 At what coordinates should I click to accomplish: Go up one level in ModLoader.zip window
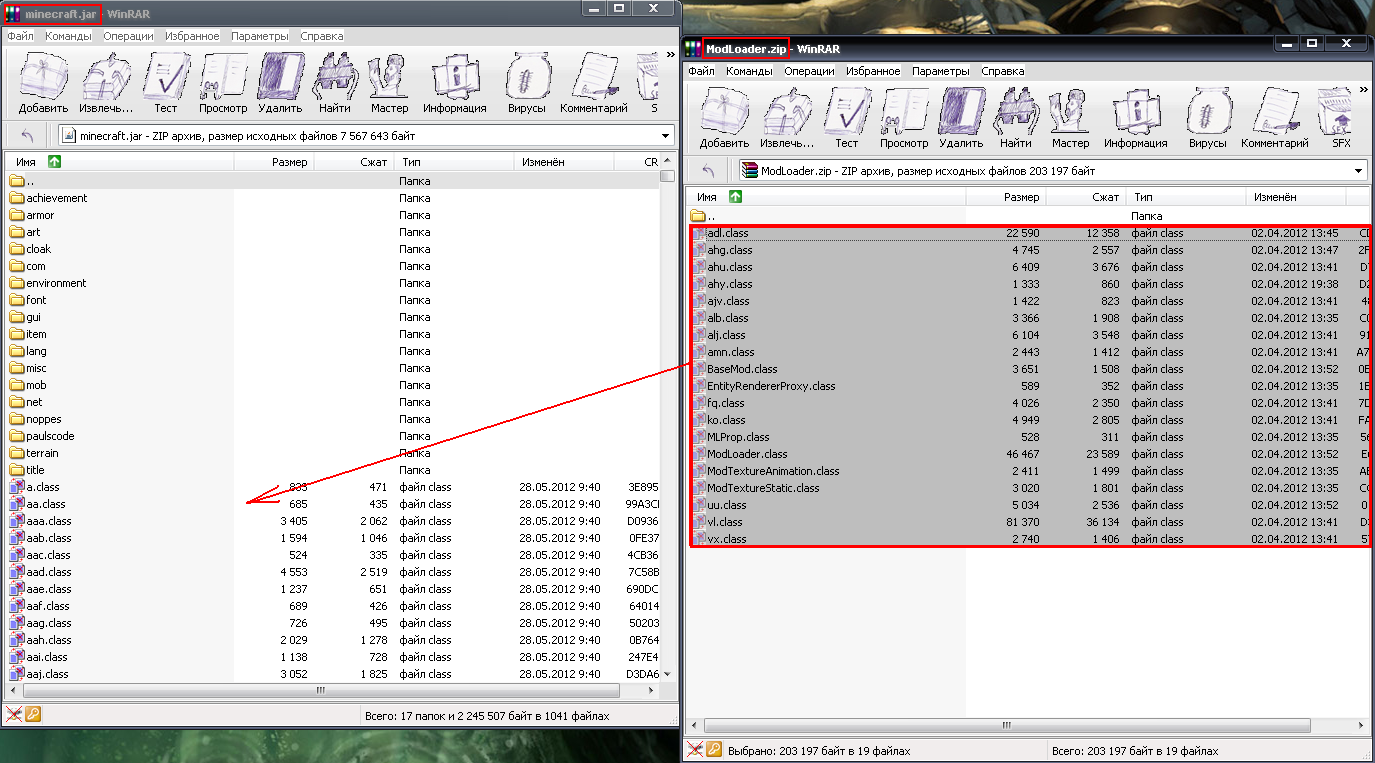point(708,171)
